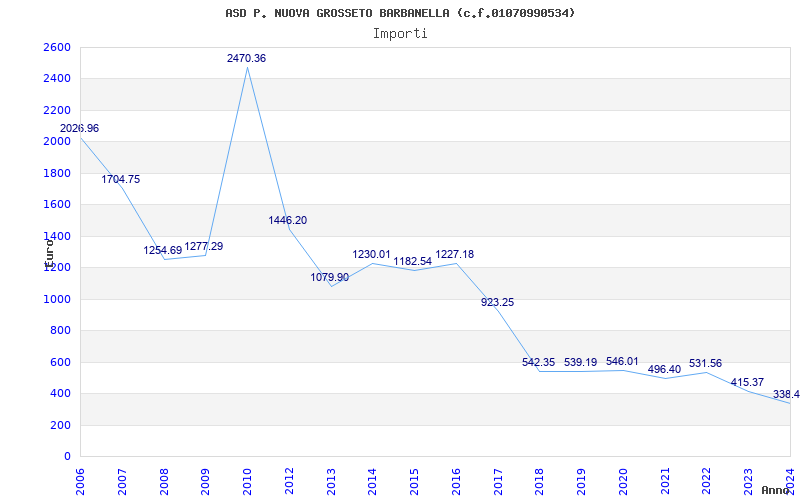Click the data label 496.40
Screen dimensions: 800x500
(x=664, y=369)
